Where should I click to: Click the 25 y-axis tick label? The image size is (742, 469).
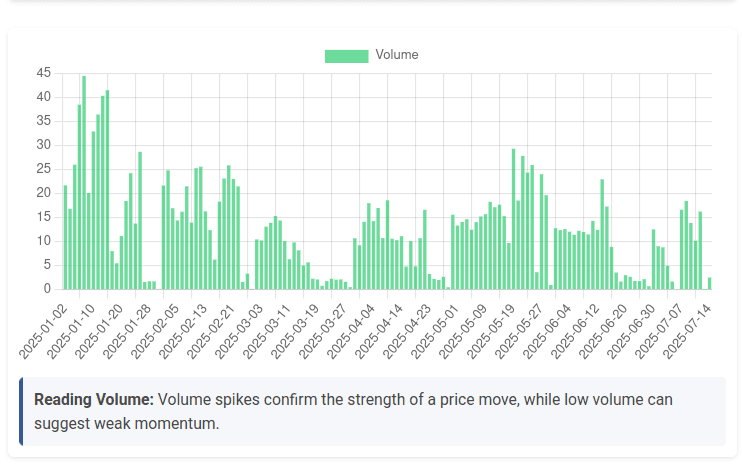click(x=43, y=169)
